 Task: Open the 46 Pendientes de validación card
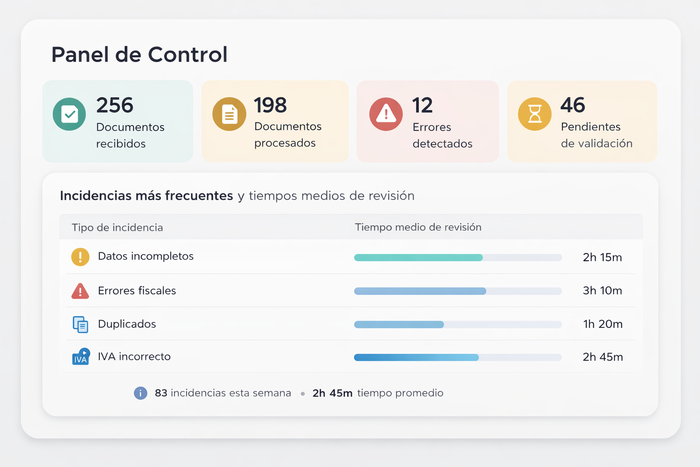tap(582, 121)
